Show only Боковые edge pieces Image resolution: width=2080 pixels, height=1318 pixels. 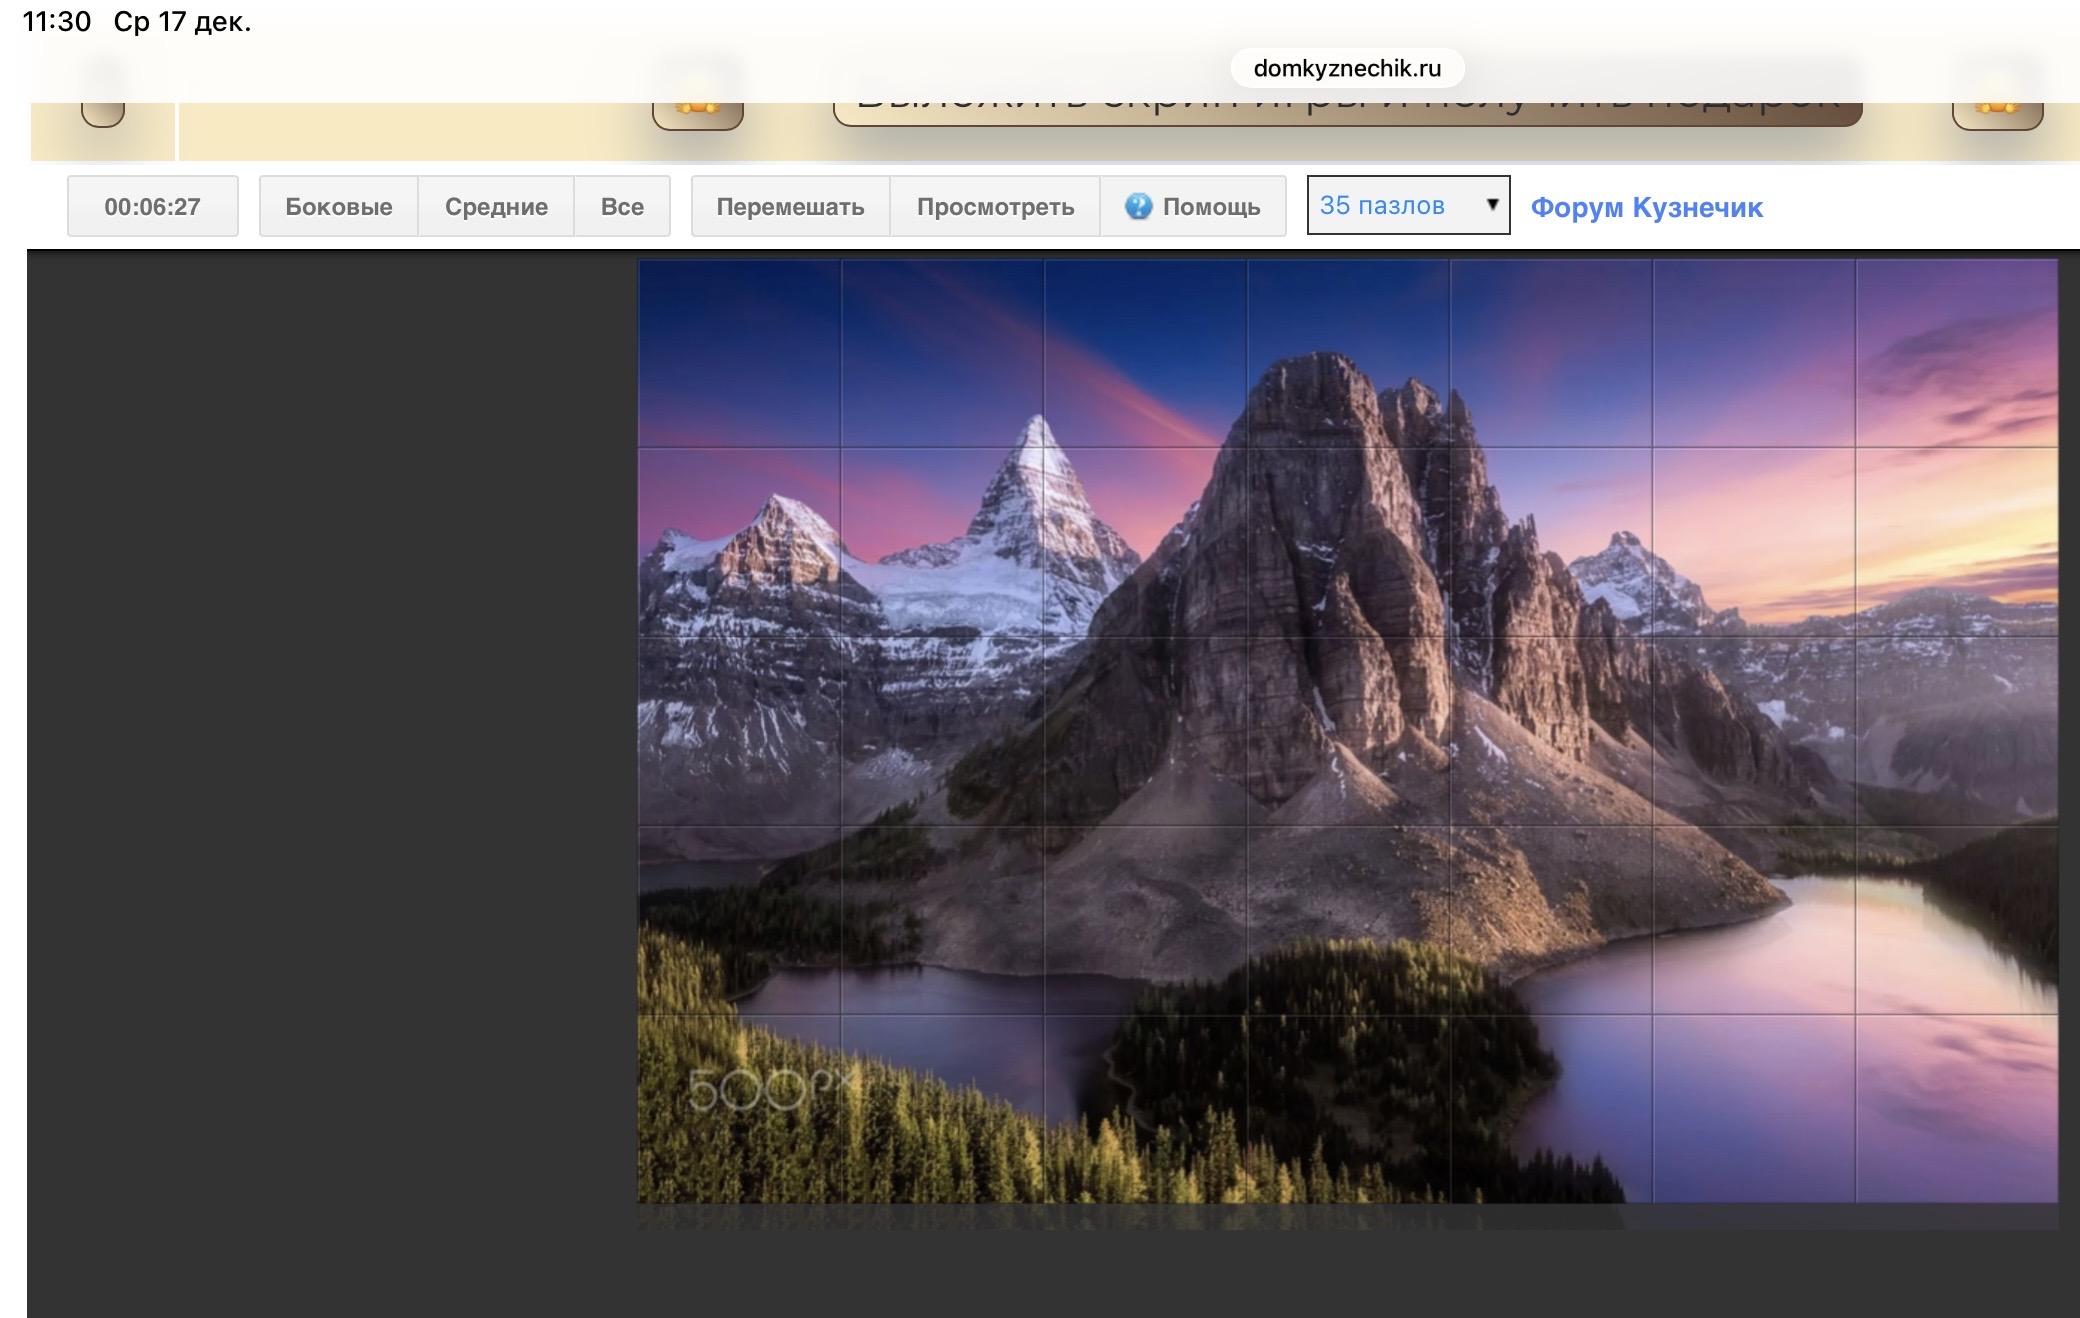(338, 206)
